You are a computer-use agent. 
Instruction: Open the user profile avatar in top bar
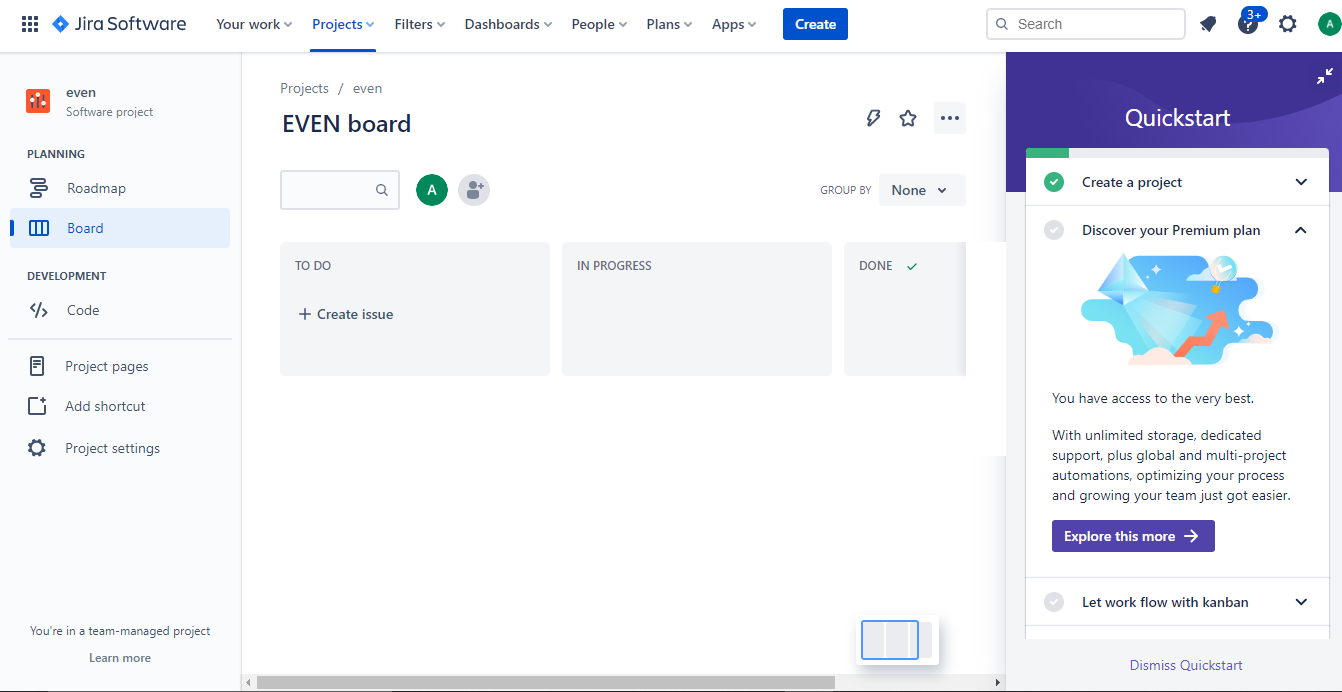point(1329,24)
